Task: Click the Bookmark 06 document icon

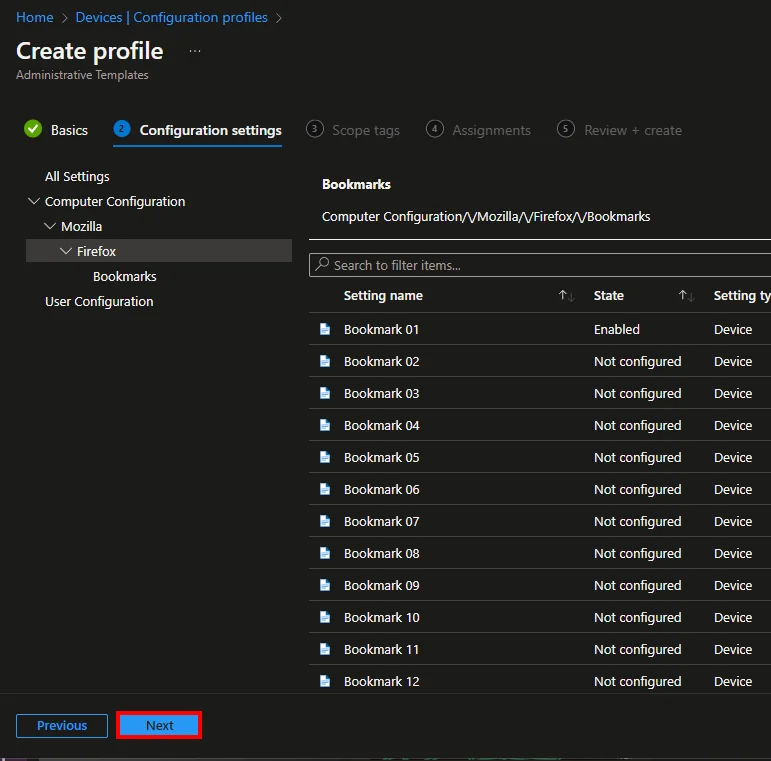Action: pos(325,489)
